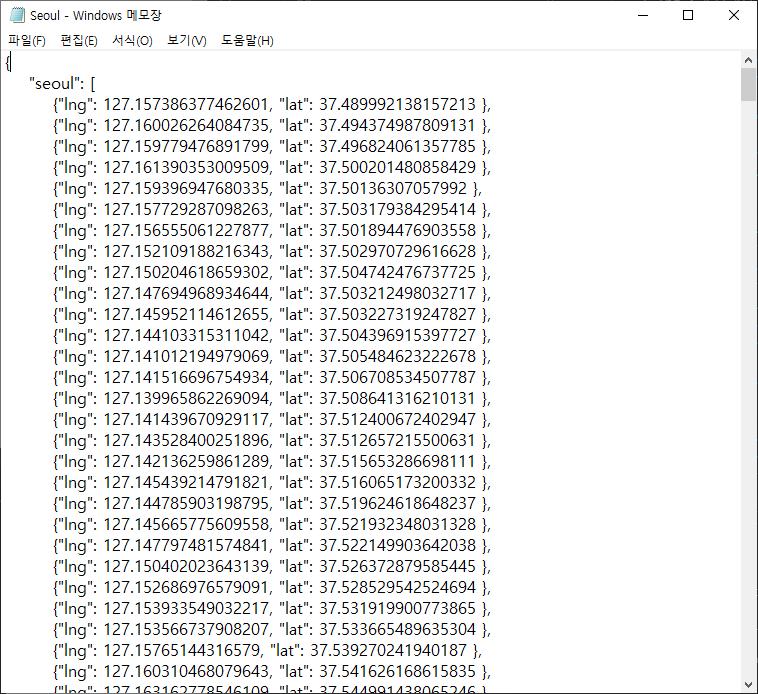Open the 보기(V) menu

pyautogui.click(x=187, y=41)
